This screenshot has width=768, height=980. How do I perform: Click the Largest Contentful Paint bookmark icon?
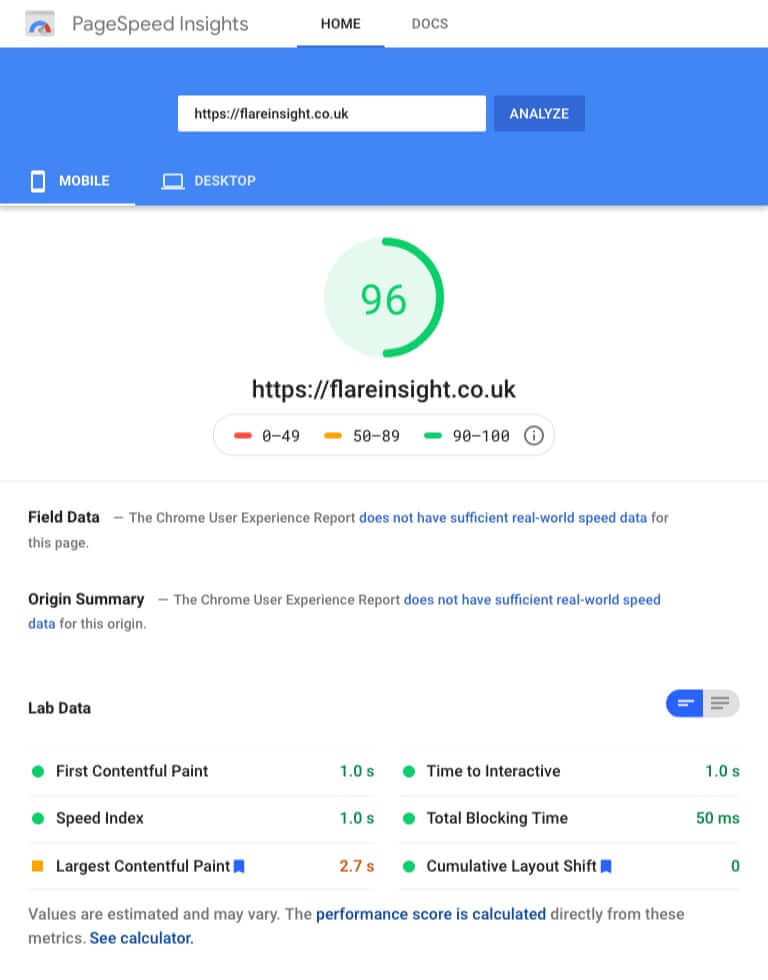(239, 866)
